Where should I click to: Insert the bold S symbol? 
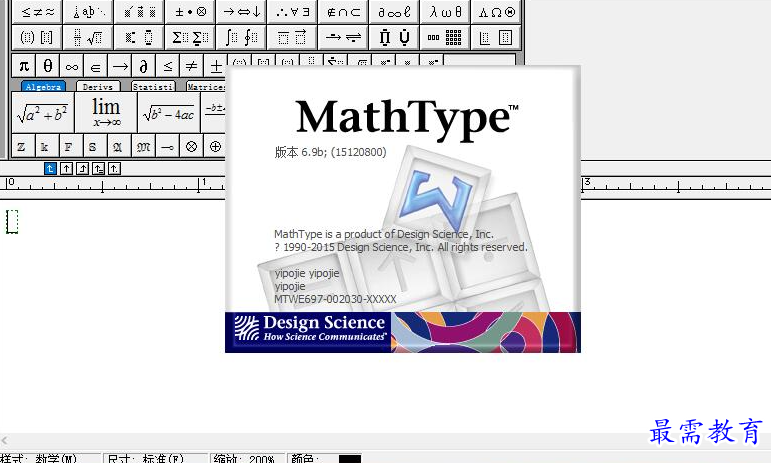click(x=93, y=146)
